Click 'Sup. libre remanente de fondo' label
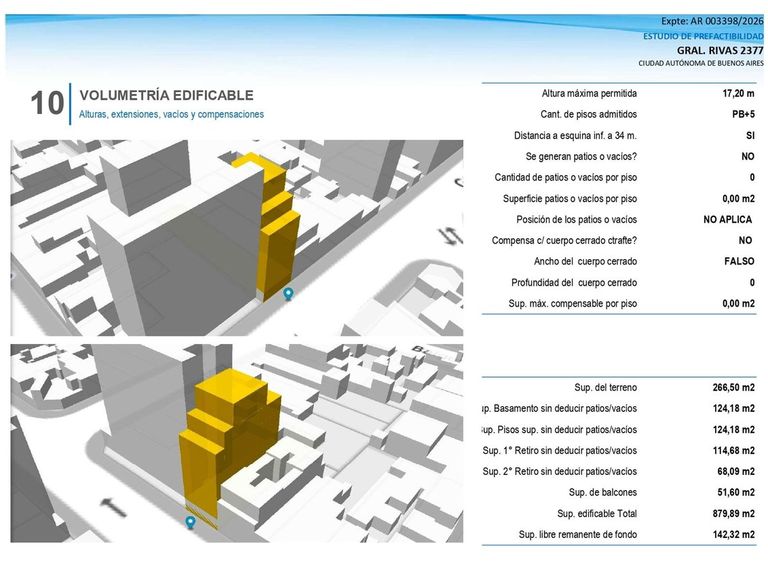 coord(578,535)
